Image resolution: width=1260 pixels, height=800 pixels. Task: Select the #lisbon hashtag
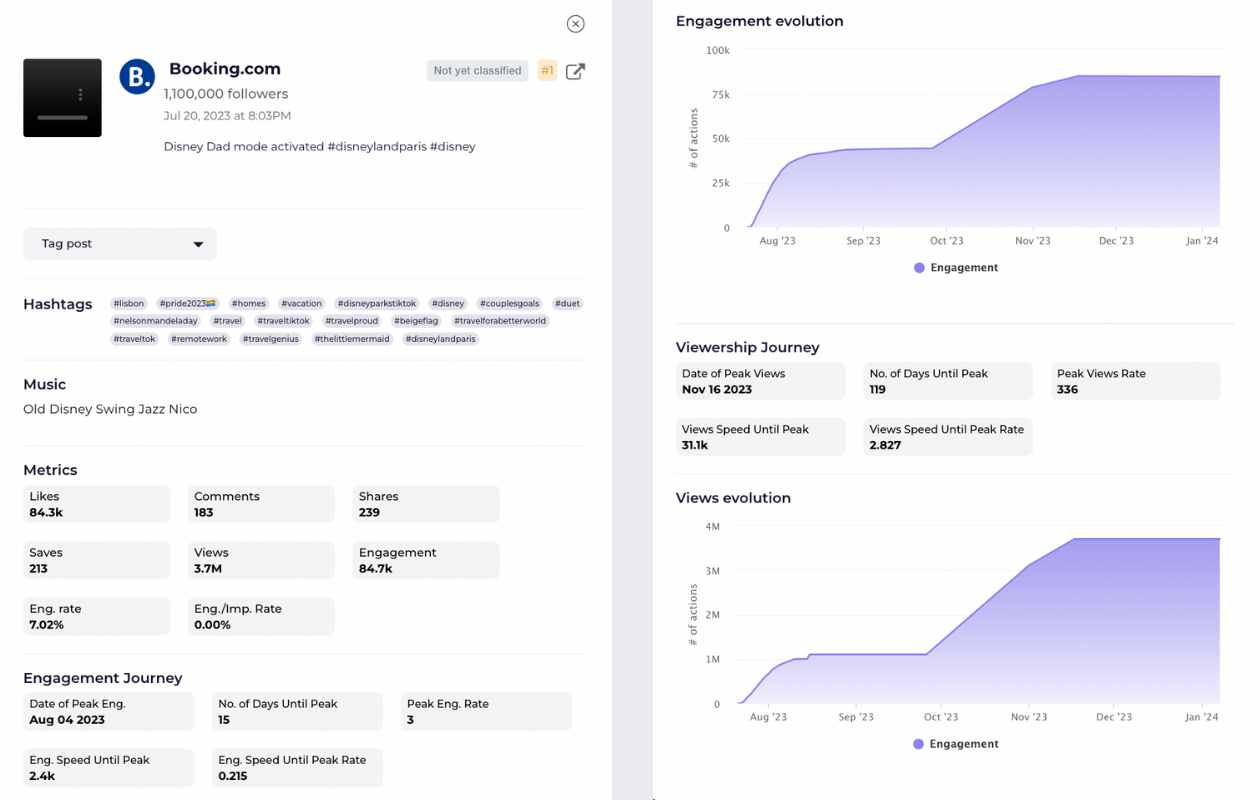(129, 303)
